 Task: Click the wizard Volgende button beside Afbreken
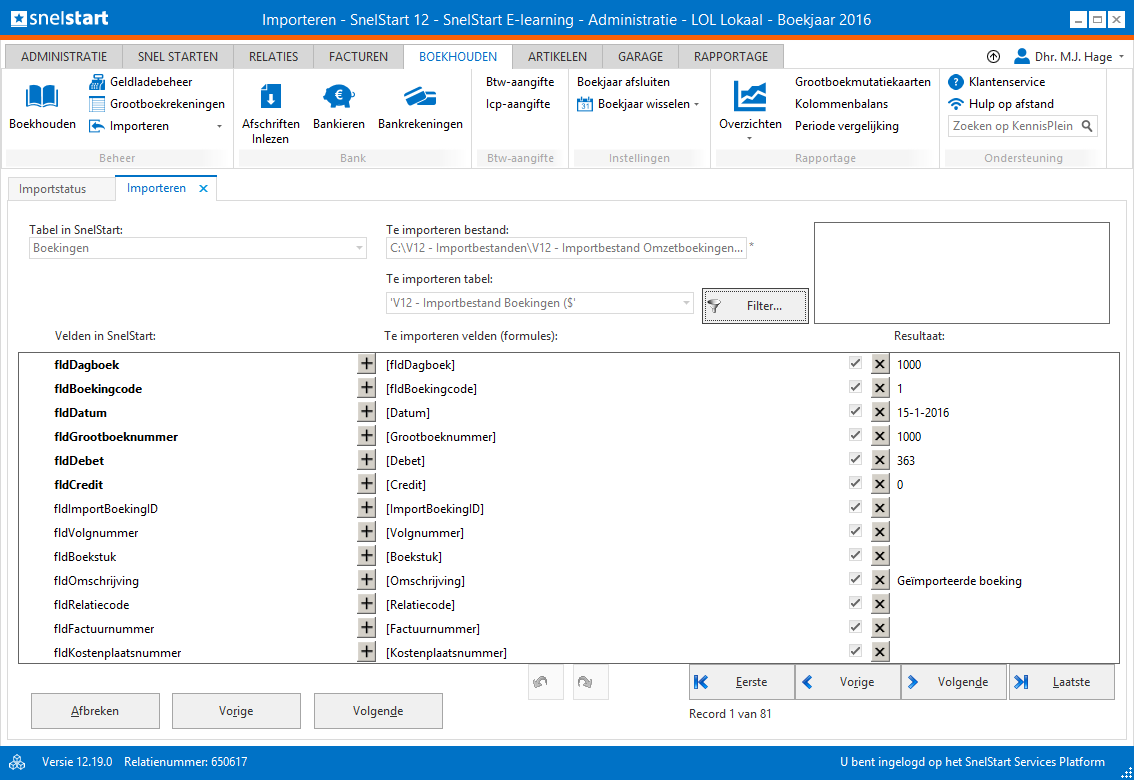click(x=378, y=711)
